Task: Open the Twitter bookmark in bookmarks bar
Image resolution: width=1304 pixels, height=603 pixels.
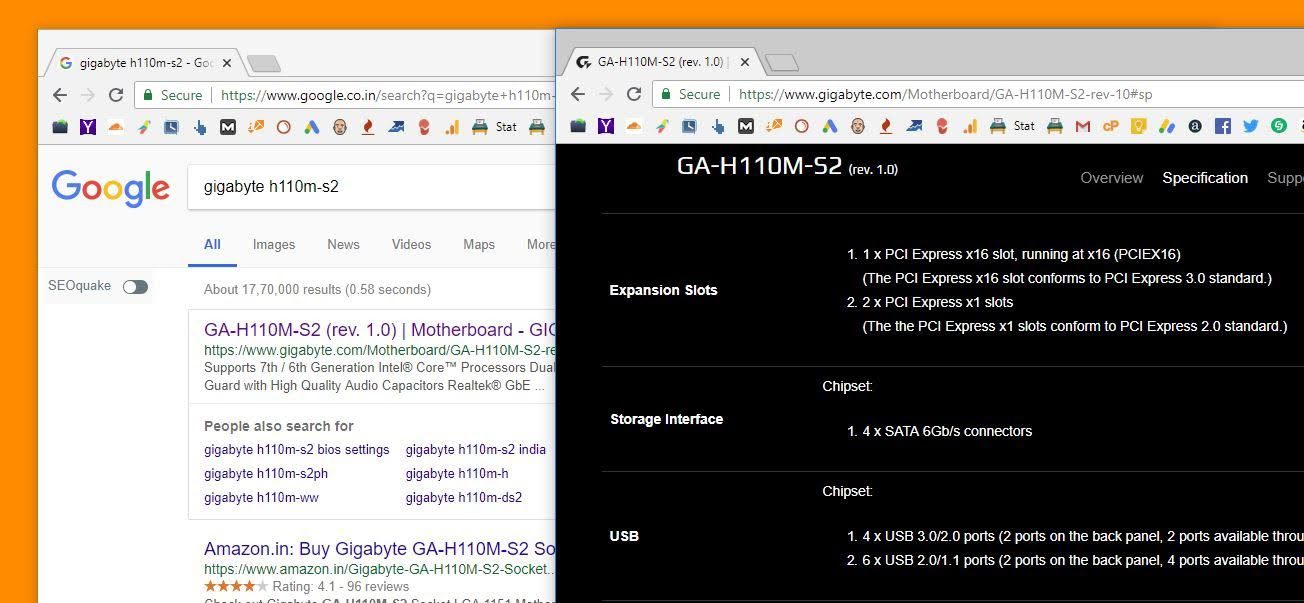Action: click(x=1250, y=126)
